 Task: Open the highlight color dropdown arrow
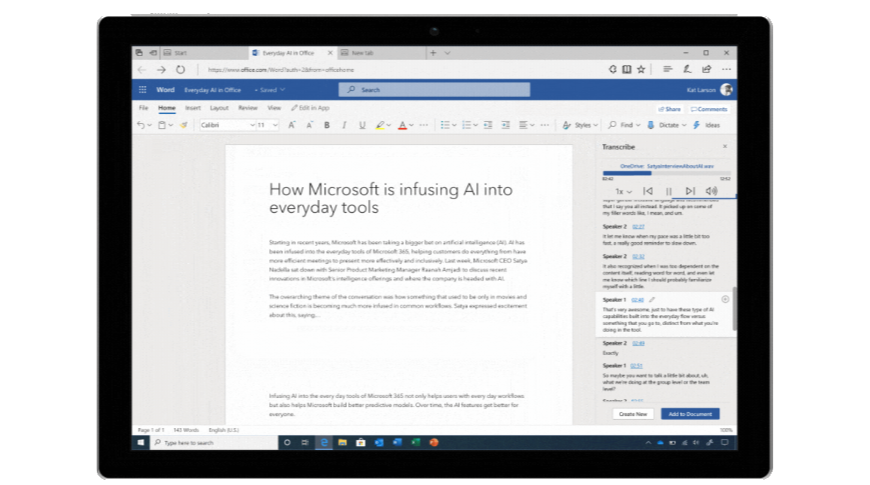coord(388,125)
